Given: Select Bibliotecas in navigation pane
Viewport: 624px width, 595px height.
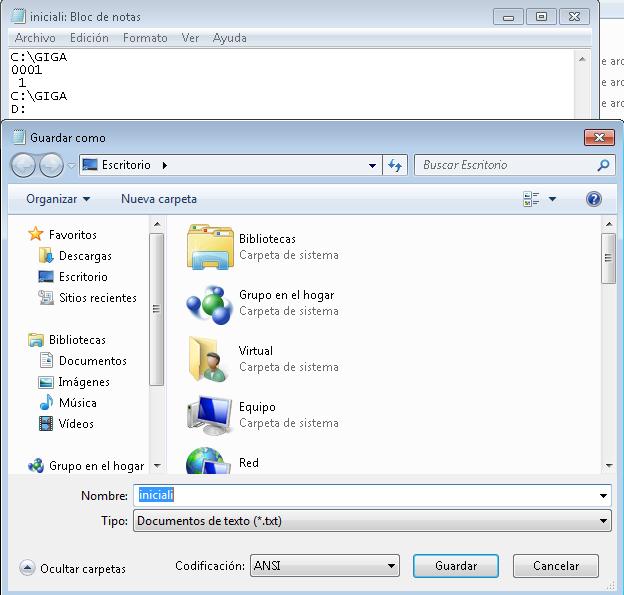Looking at the screenshot, I should (x=77, y=339).
